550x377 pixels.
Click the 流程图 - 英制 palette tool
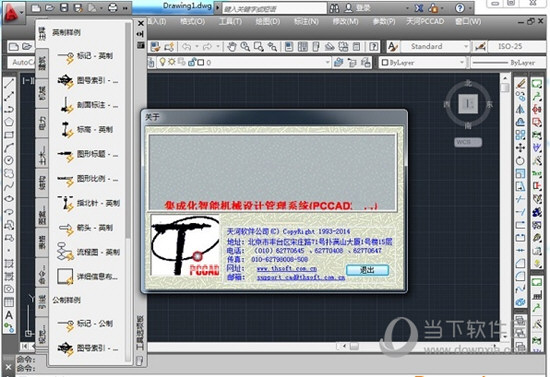click(x=88, y=252)
